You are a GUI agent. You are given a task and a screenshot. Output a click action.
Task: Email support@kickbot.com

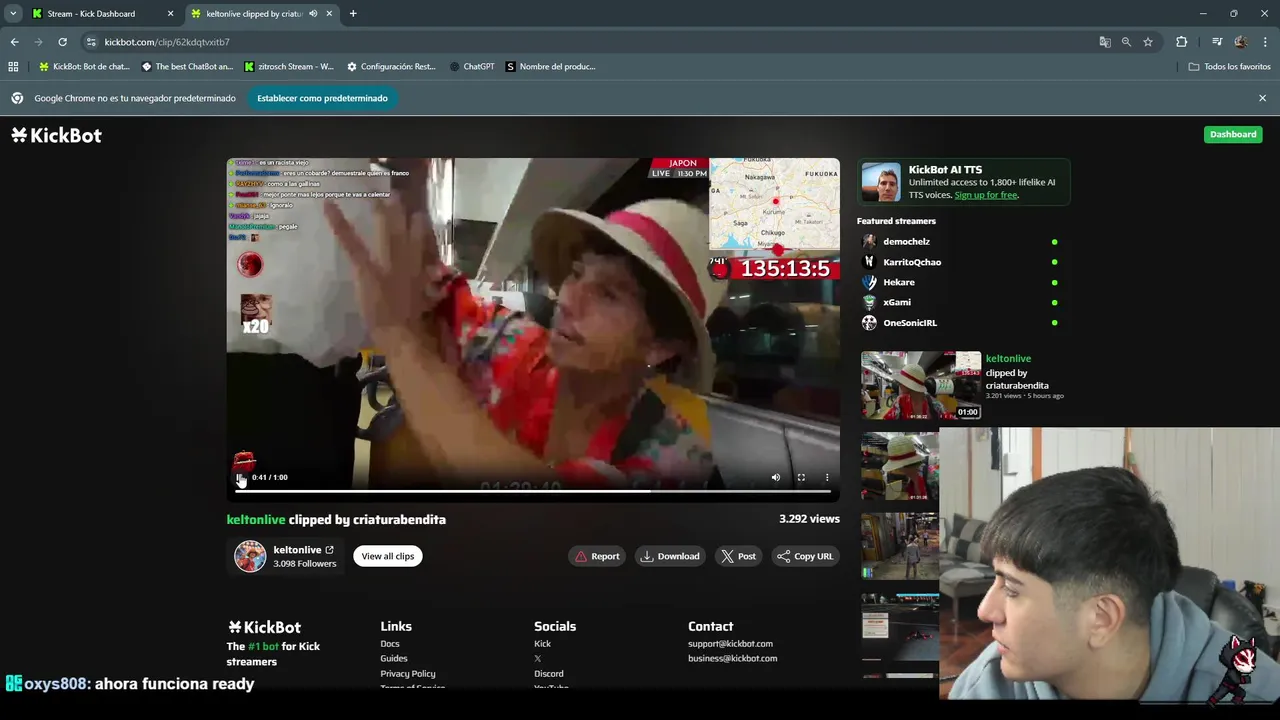[x=730, y=644]
